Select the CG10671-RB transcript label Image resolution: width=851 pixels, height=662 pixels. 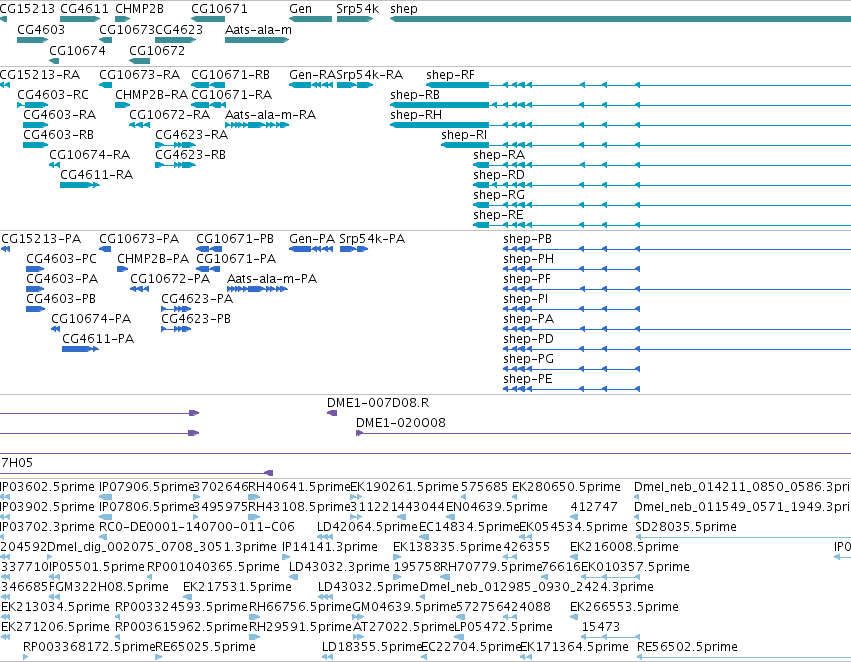pos(231,75)
